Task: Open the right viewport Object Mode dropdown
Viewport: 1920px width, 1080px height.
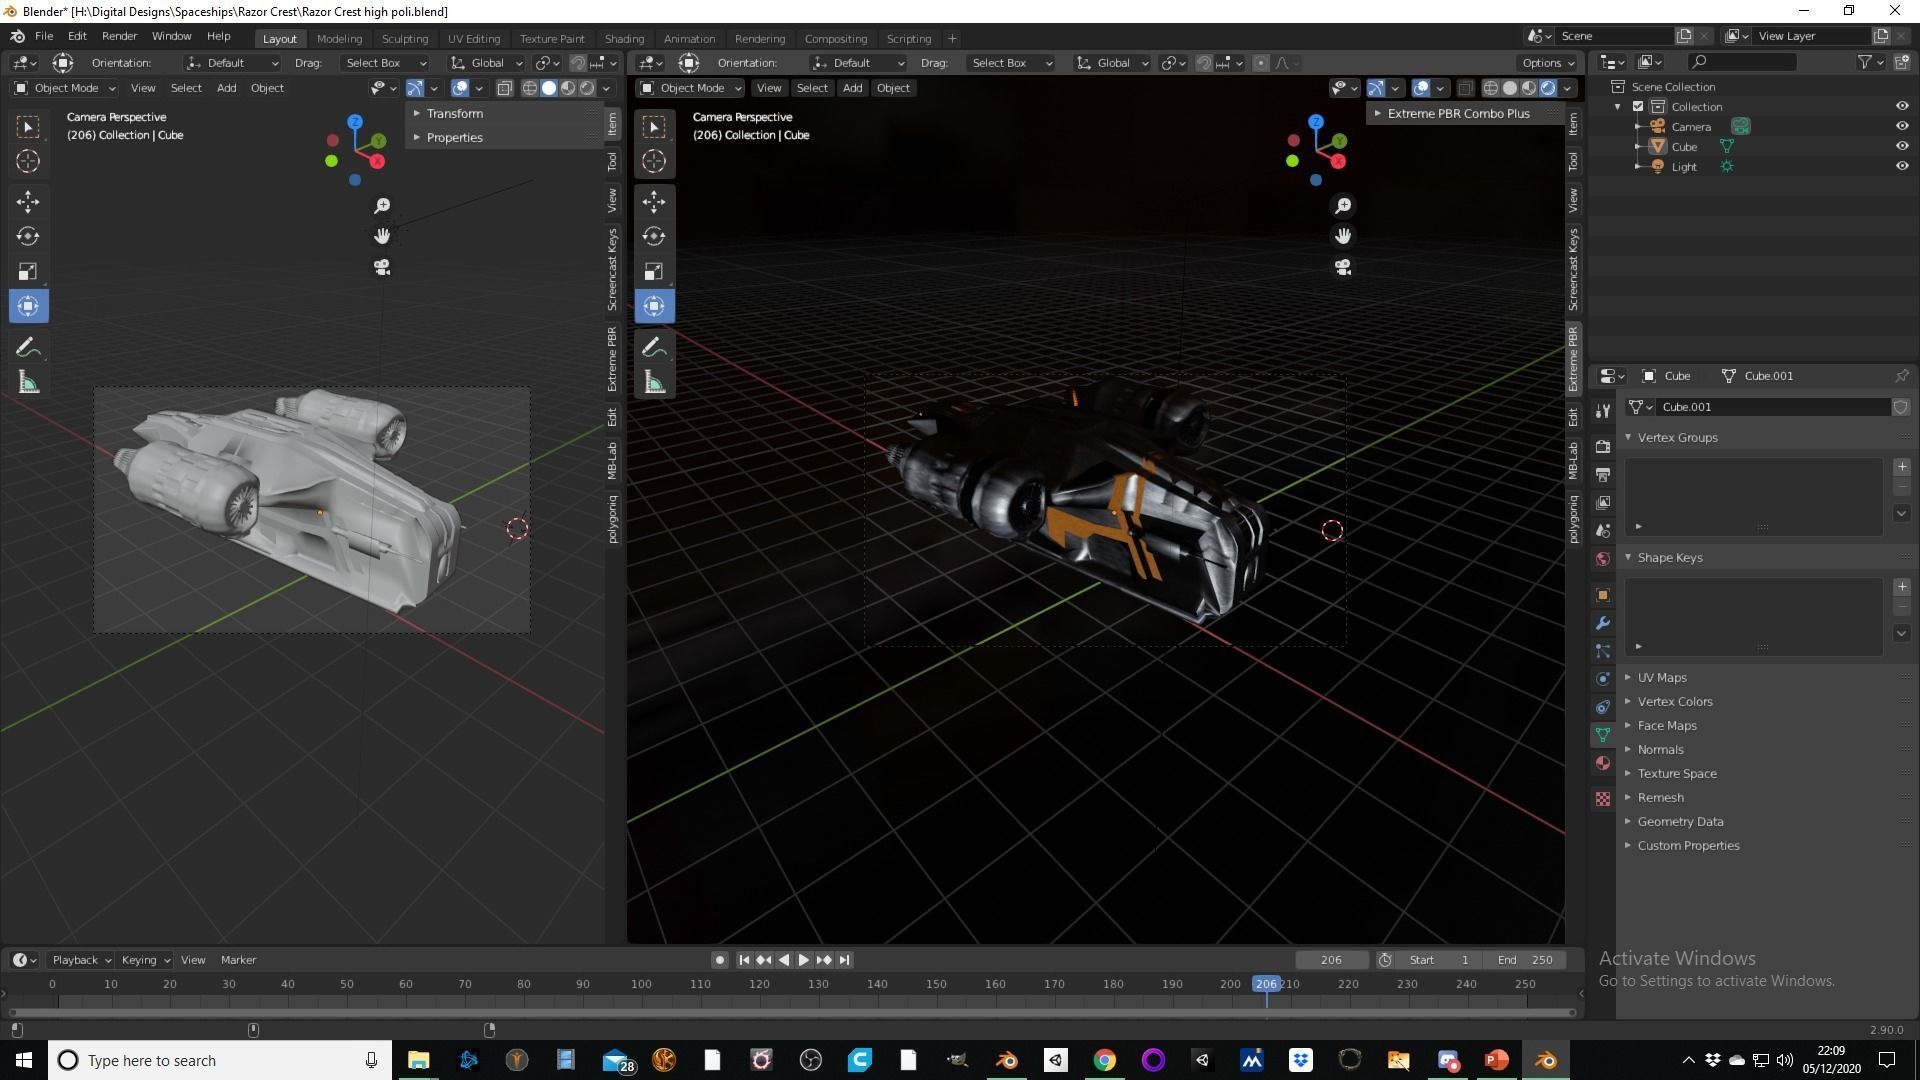Action: tap(691, 88)
